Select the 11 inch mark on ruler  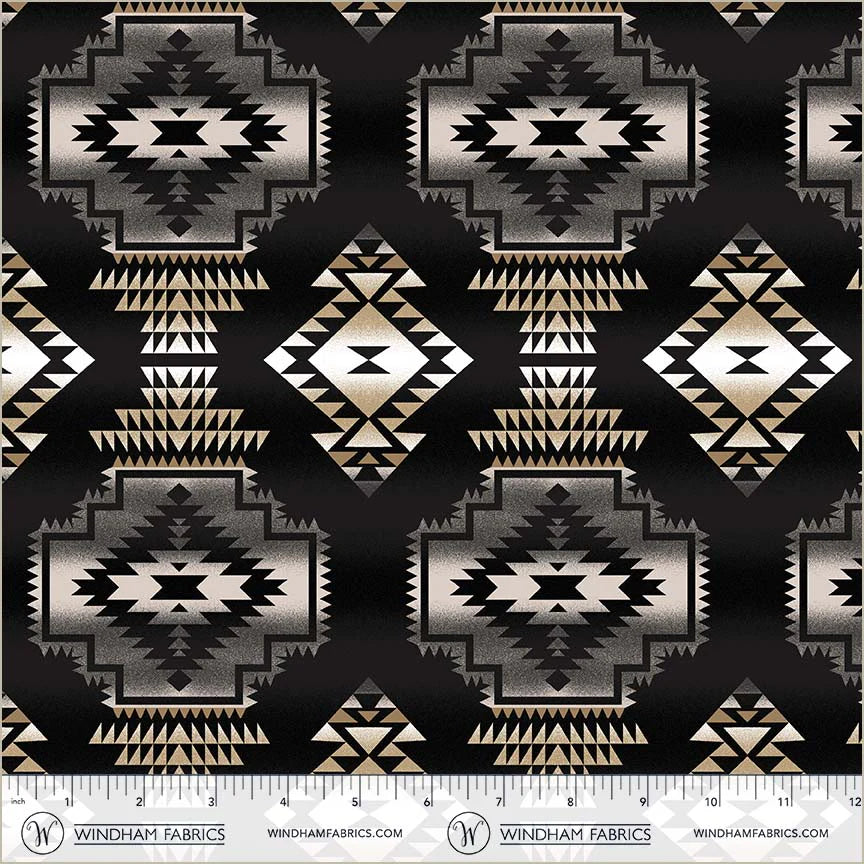[785, 801]
